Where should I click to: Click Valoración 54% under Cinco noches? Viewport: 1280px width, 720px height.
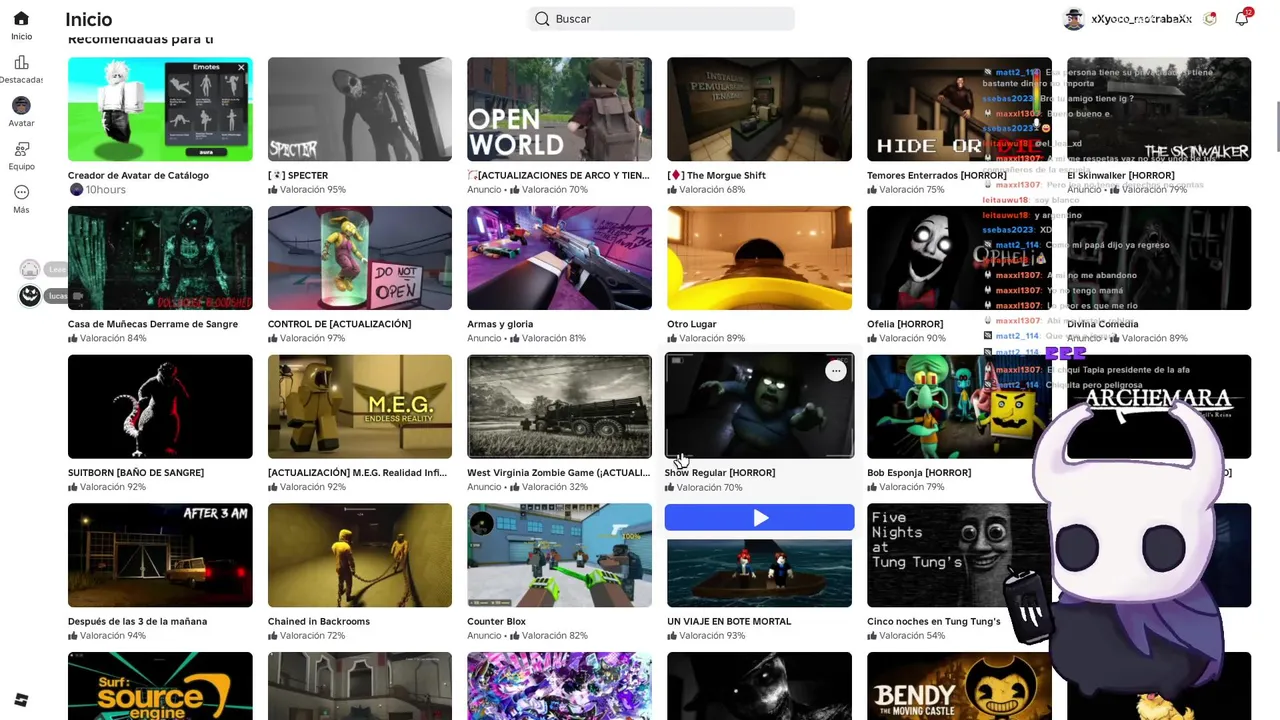click(906, 635)
